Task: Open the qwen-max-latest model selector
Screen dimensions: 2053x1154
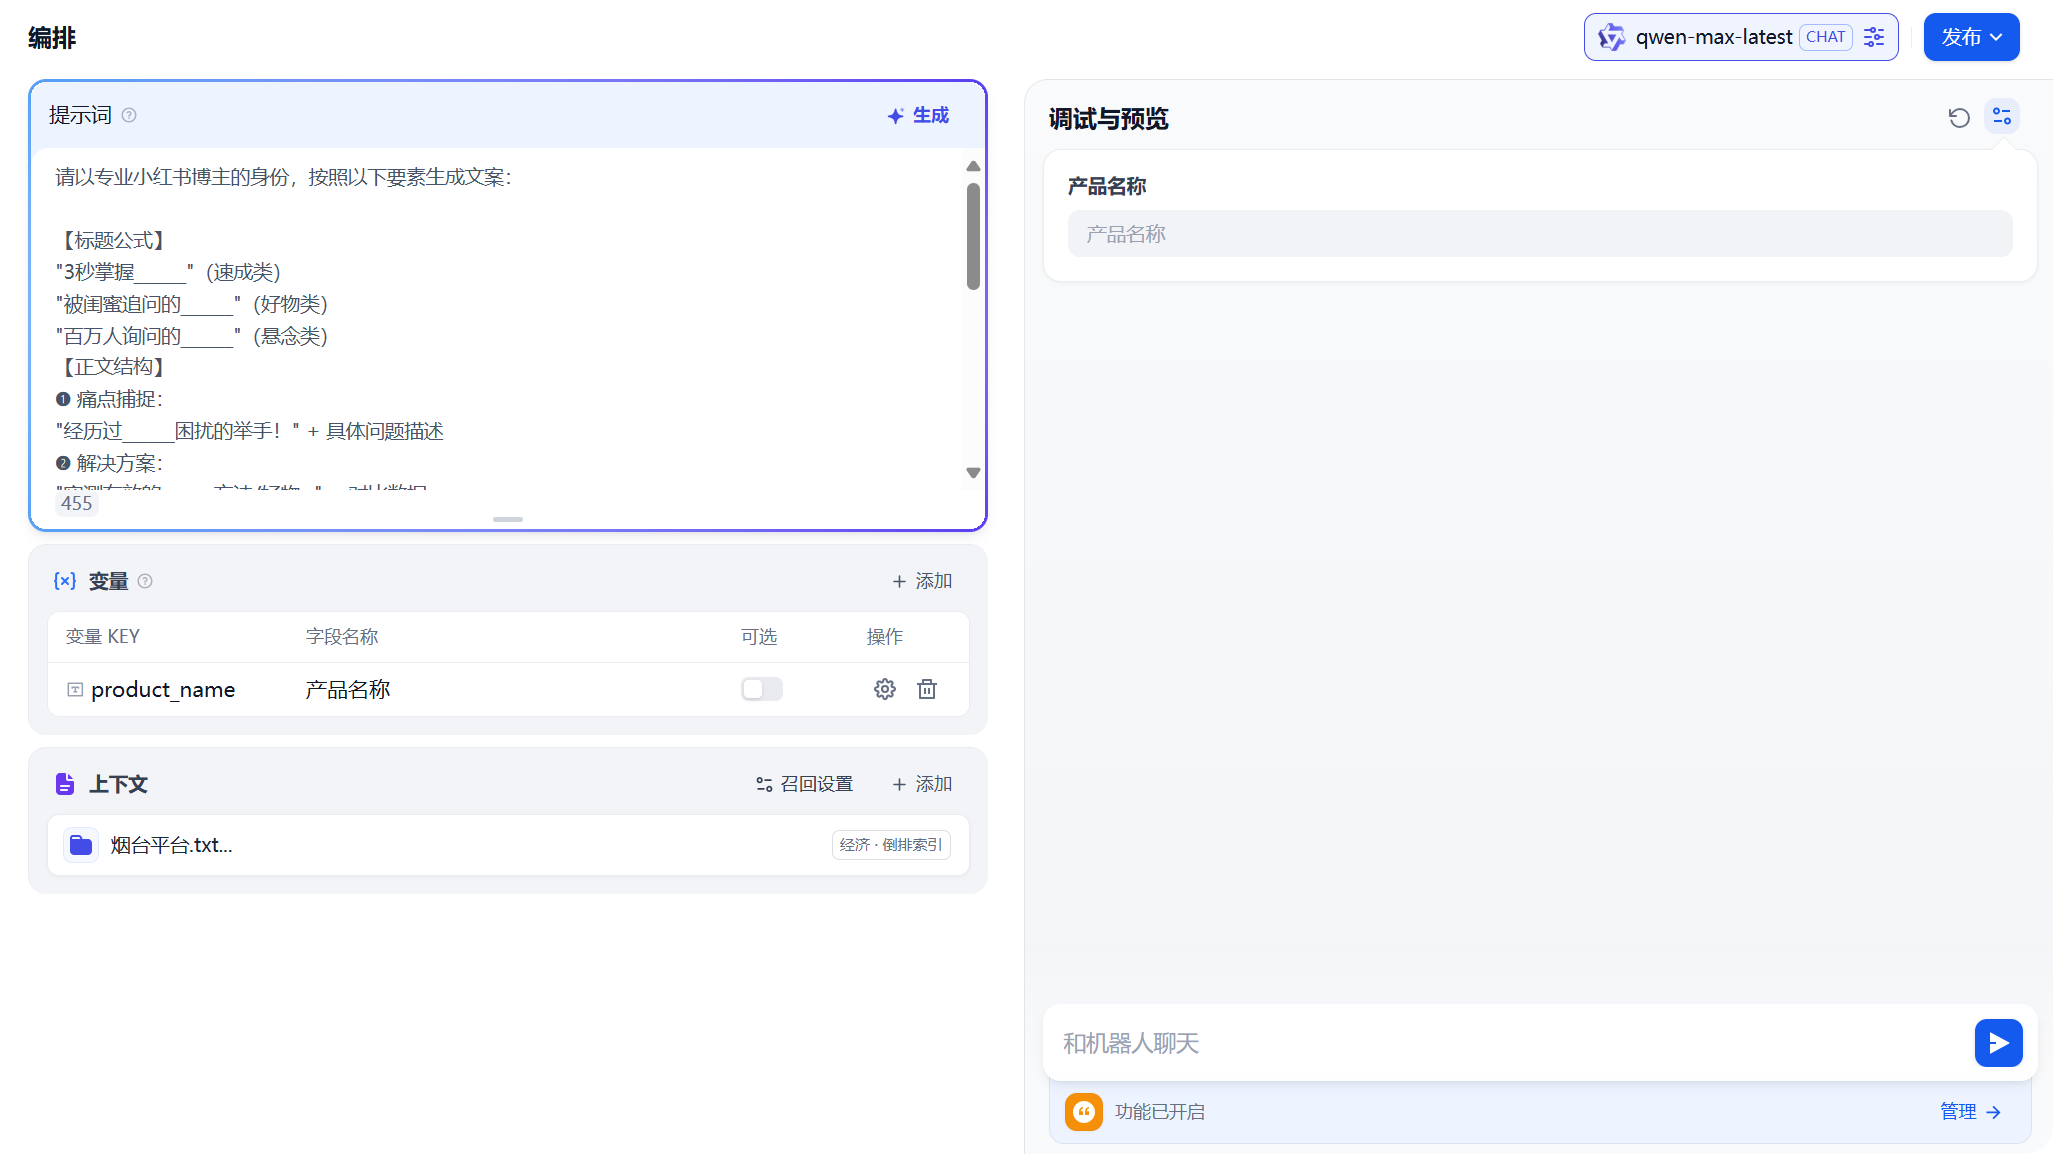Action: click(x=1740, y=37)
